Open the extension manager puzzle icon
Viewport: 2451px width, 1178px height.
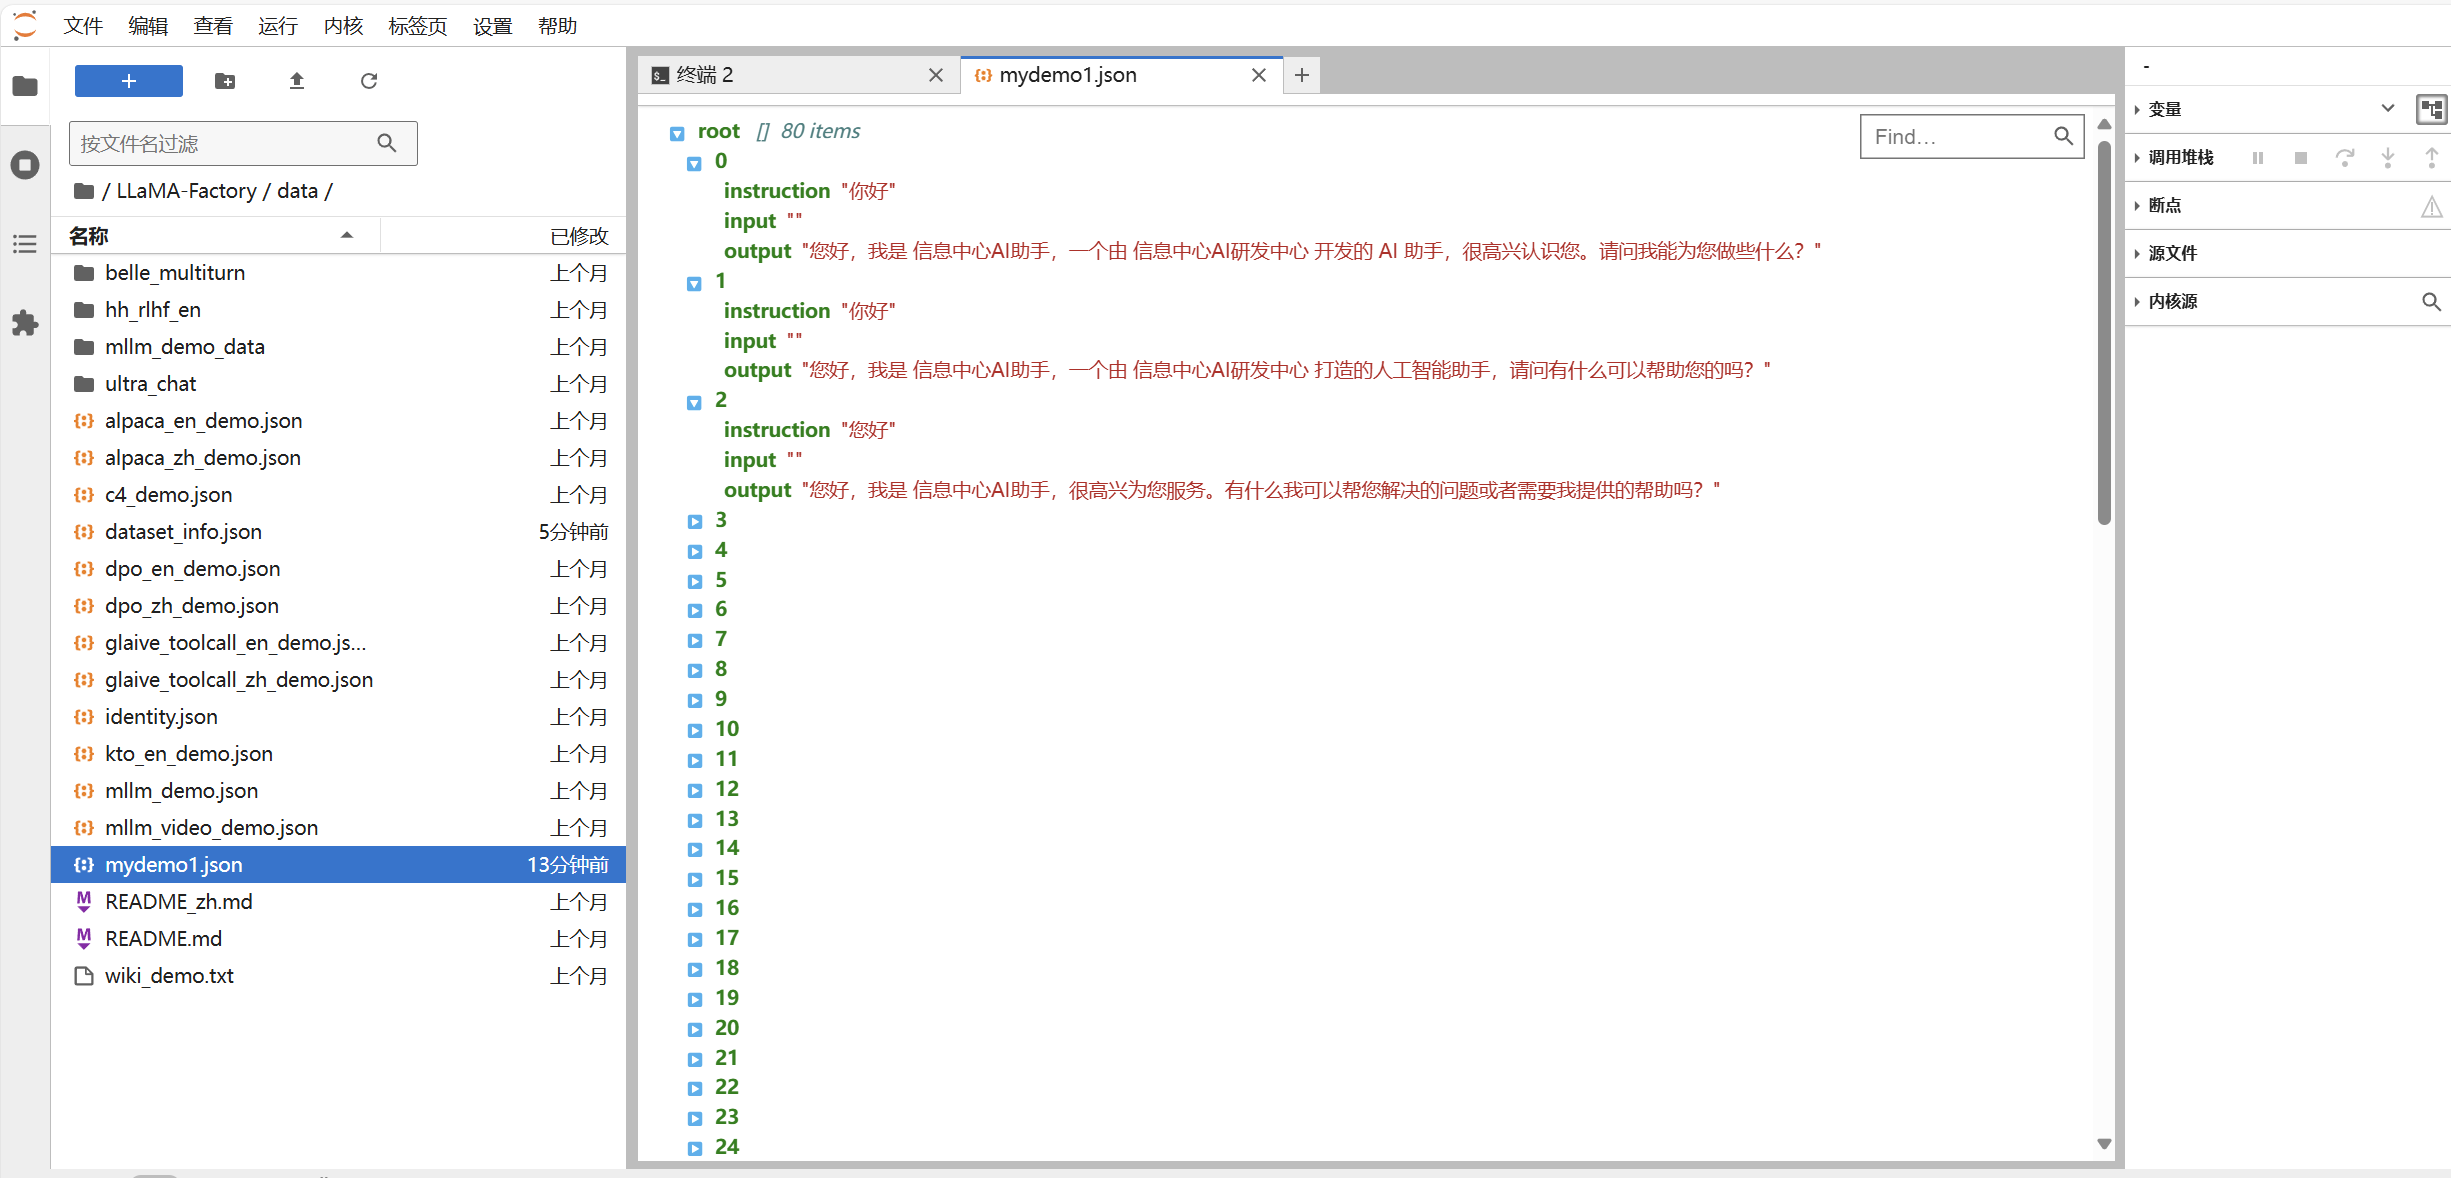[x=25, y=323]
